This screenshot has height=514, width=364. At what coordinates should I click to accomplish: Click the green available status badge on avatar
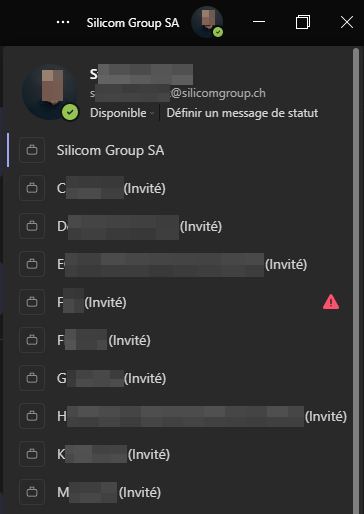70,112
